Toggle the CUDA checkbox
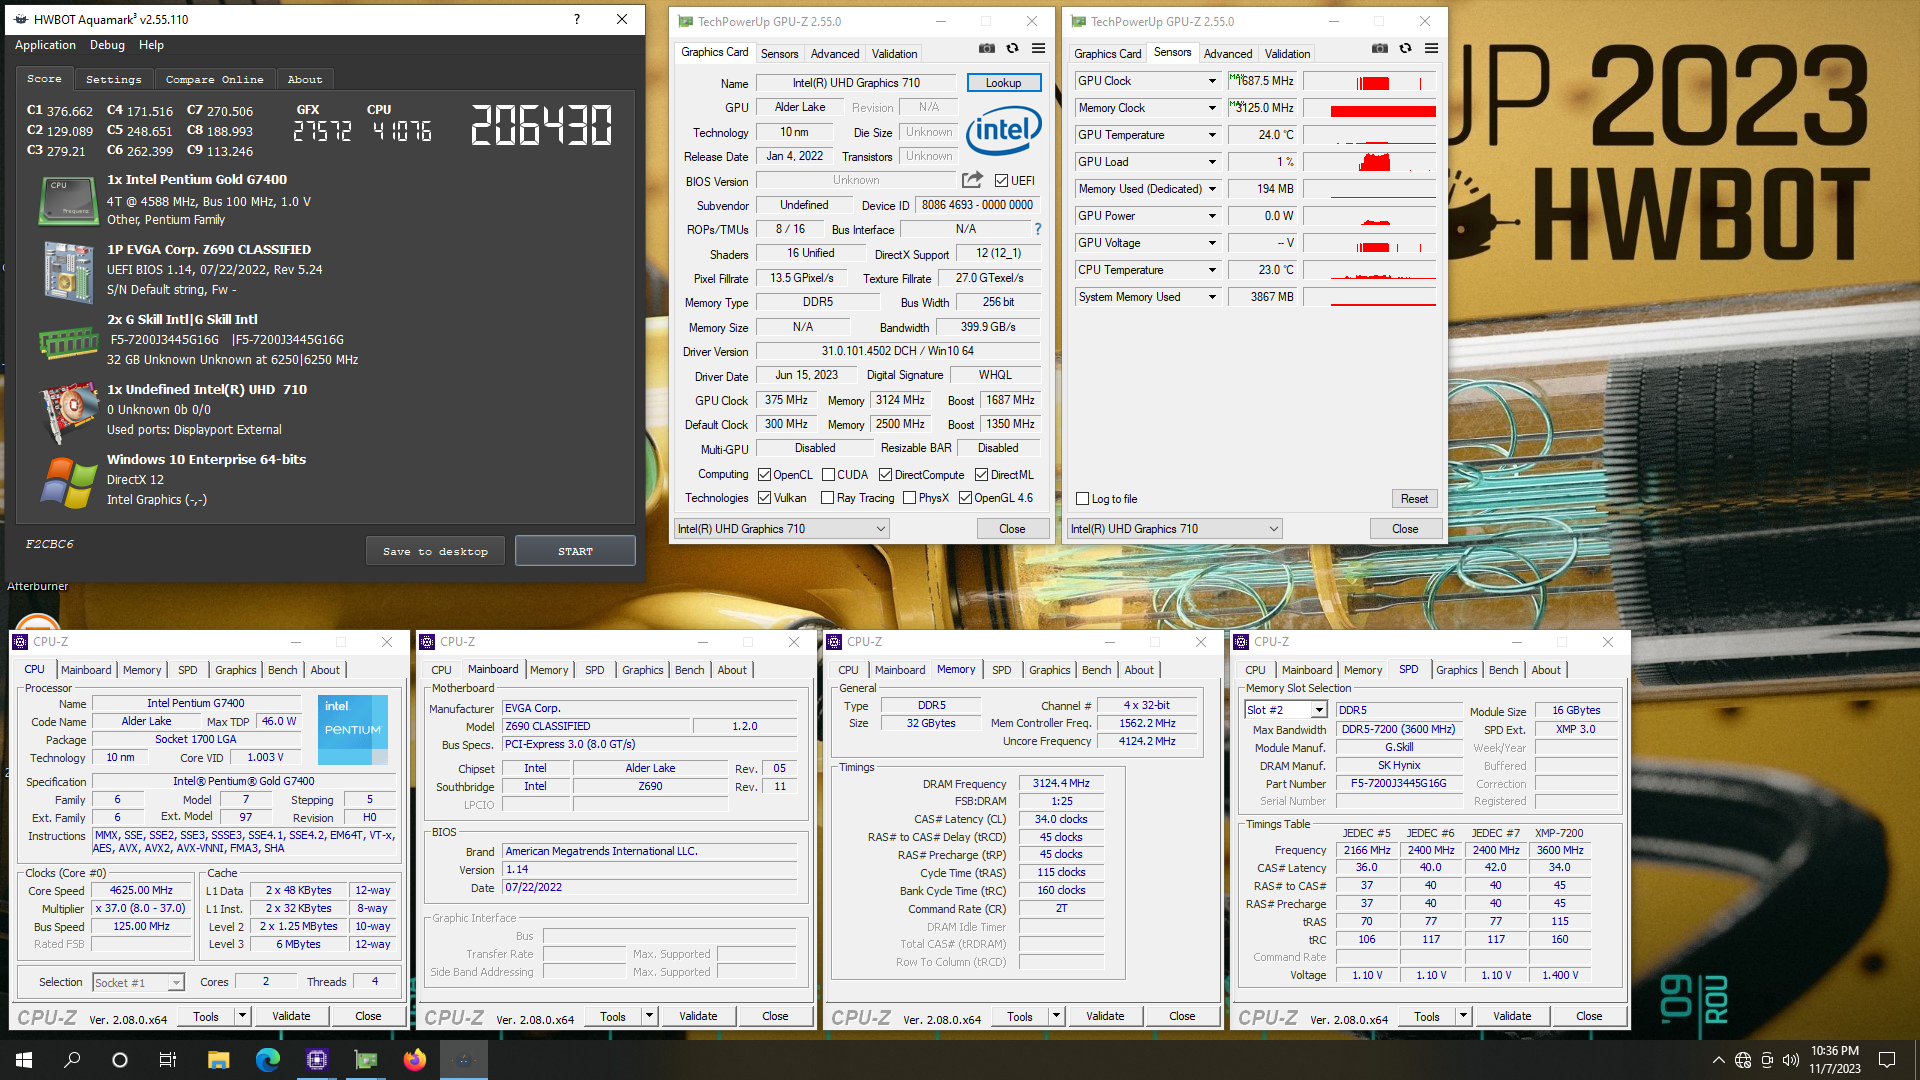The height and width of the screenshot is (1080, 1920). (828, 475)
